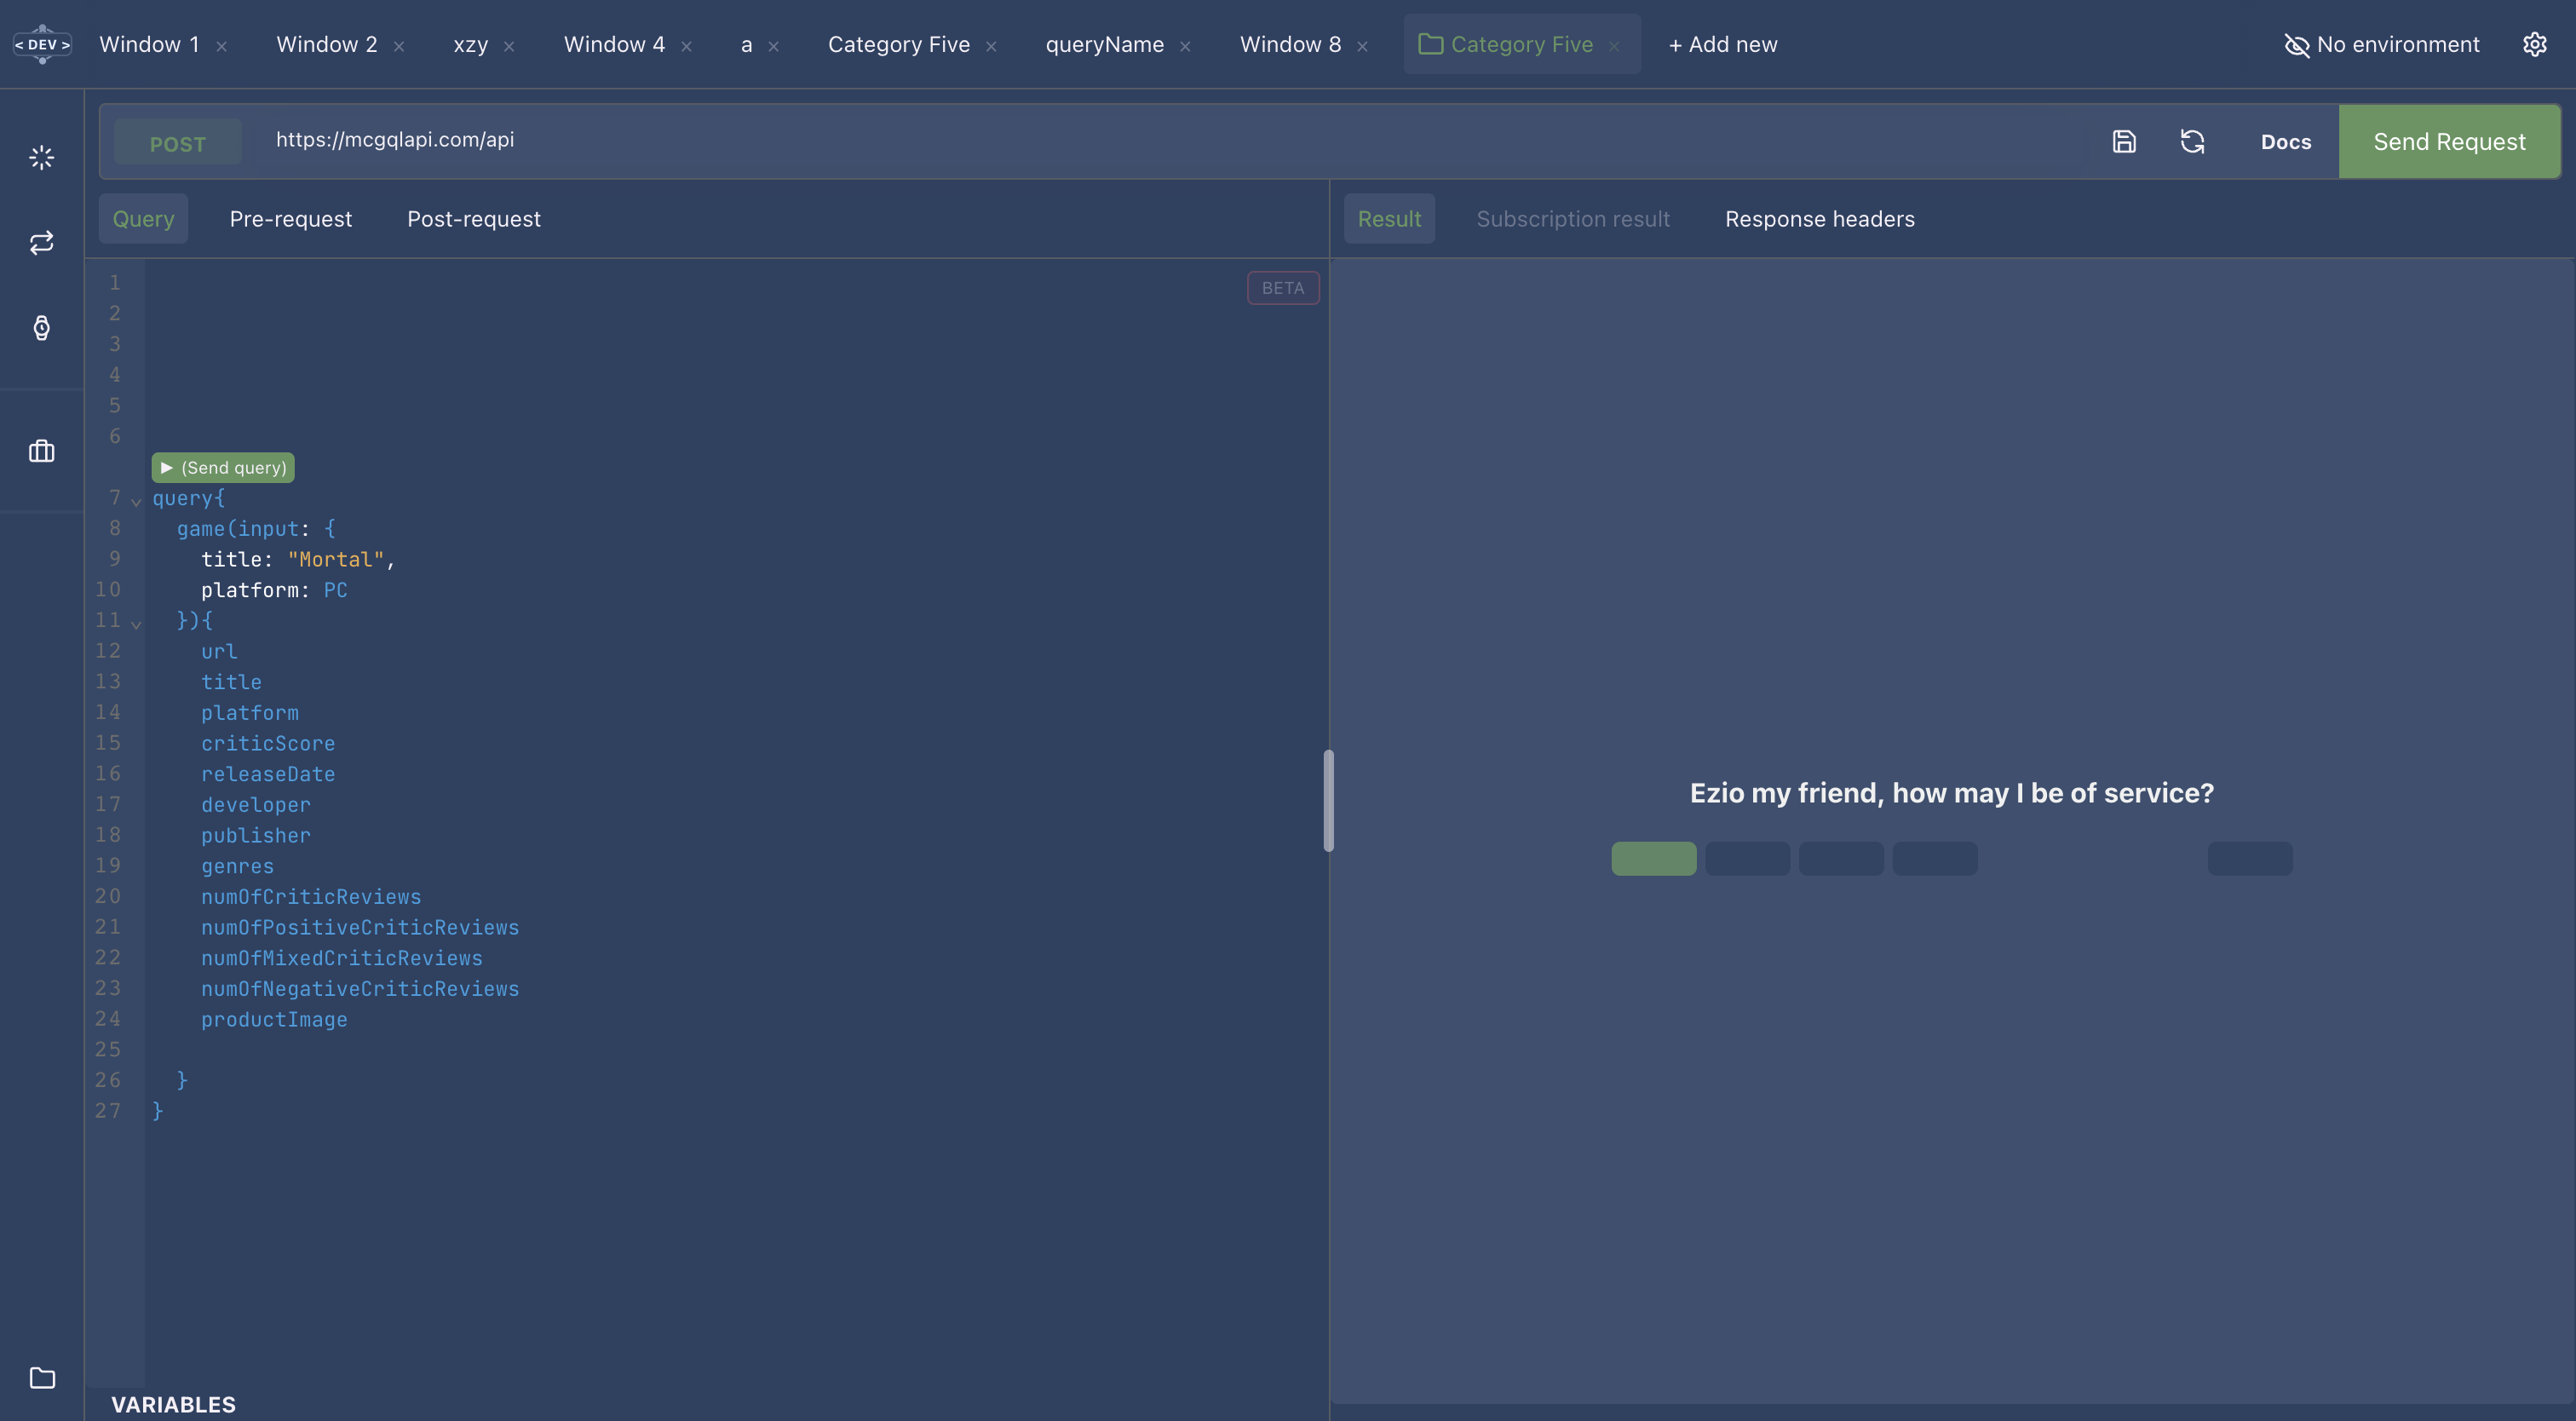This screenshot has height=1421, width=2576.
Task: Collapse the query block at line 7
Action: pos(136,501)
